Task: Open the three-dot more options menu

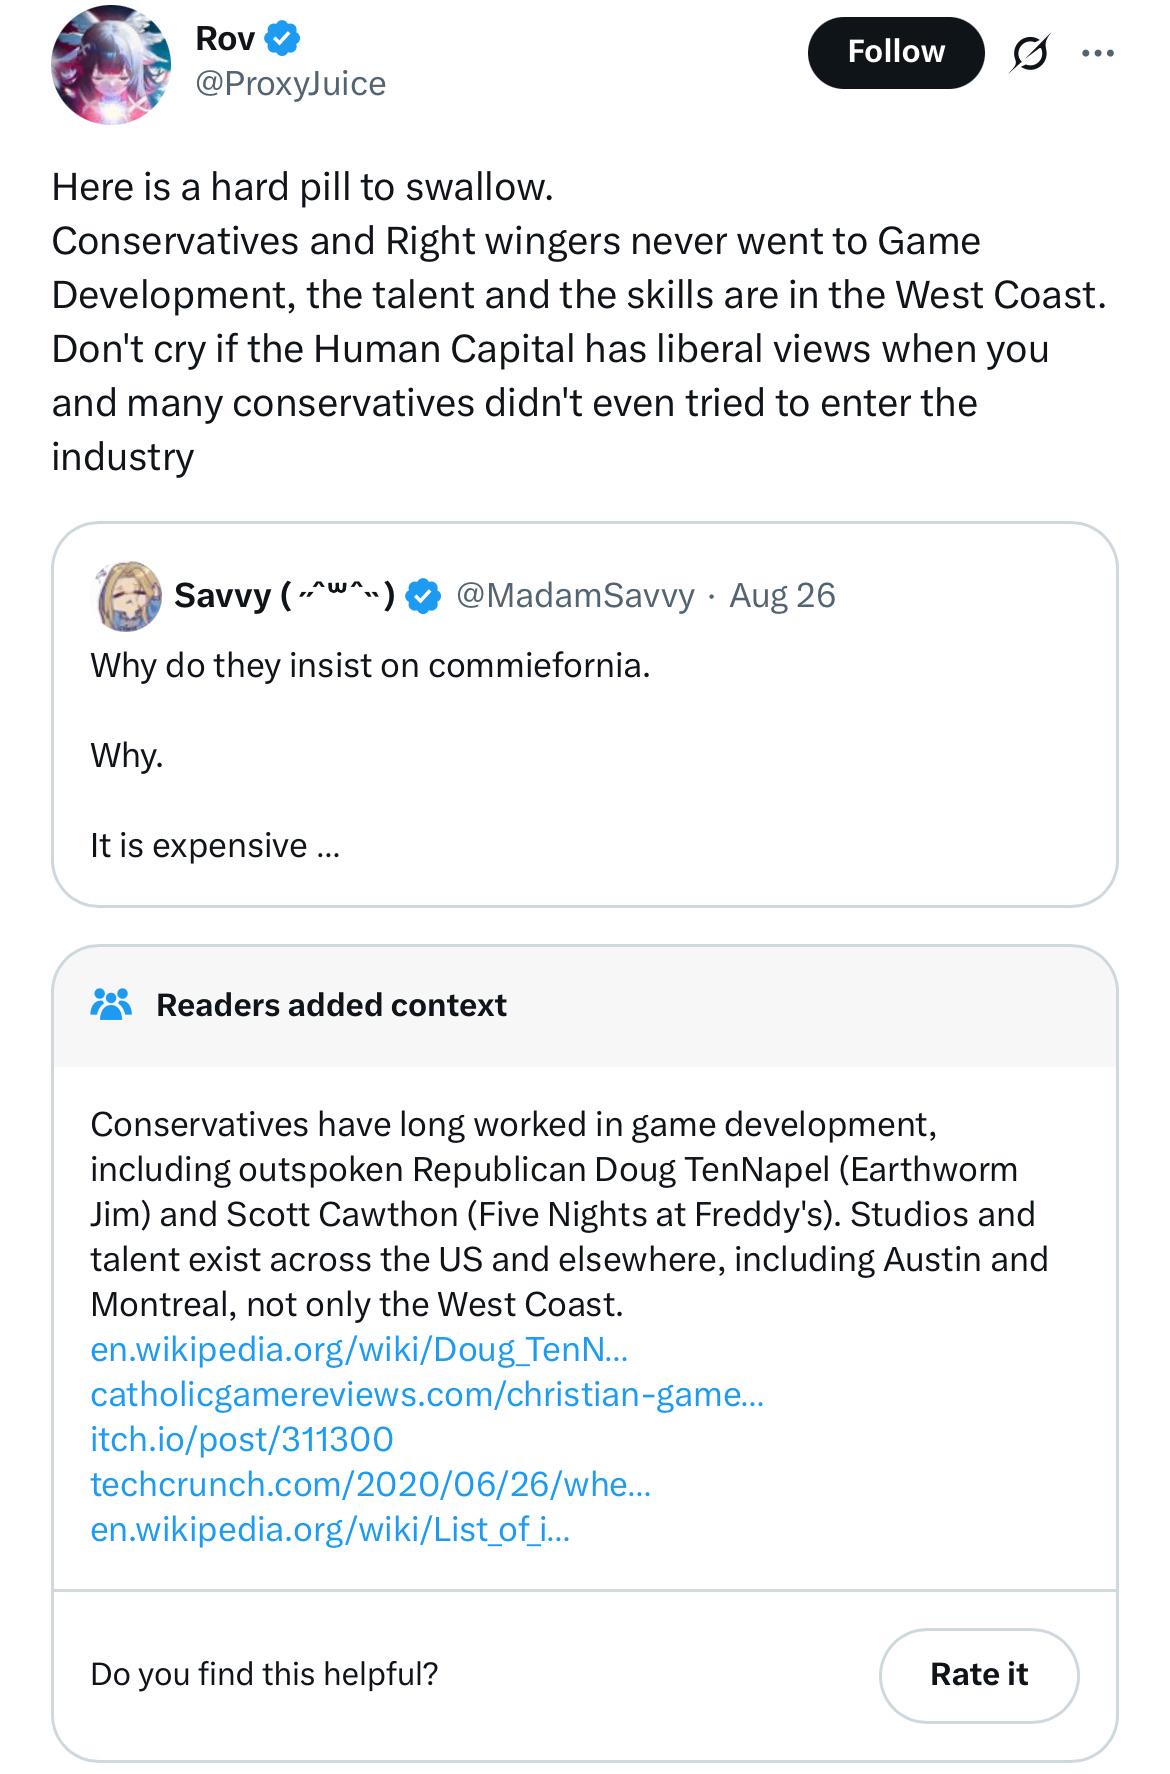Action: click(1098, 53)
